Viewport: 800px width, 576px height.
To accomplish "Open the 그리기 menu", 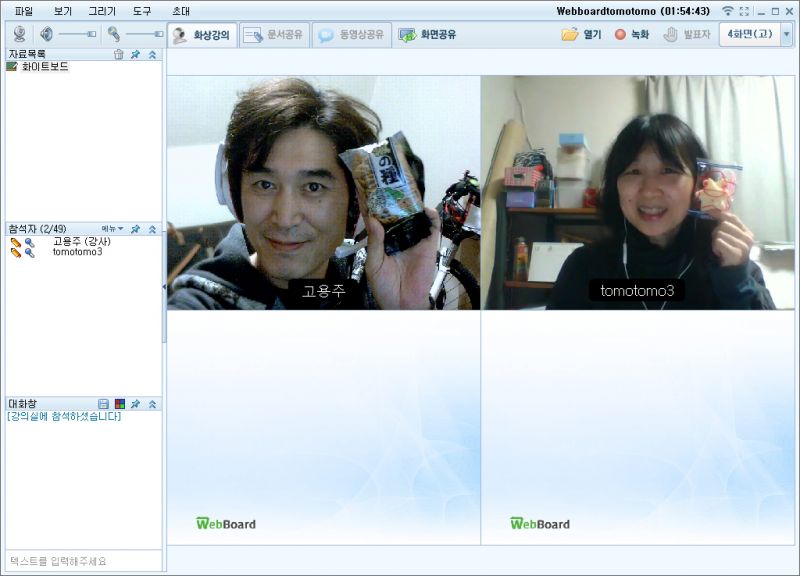I will [x=102, y=11].
